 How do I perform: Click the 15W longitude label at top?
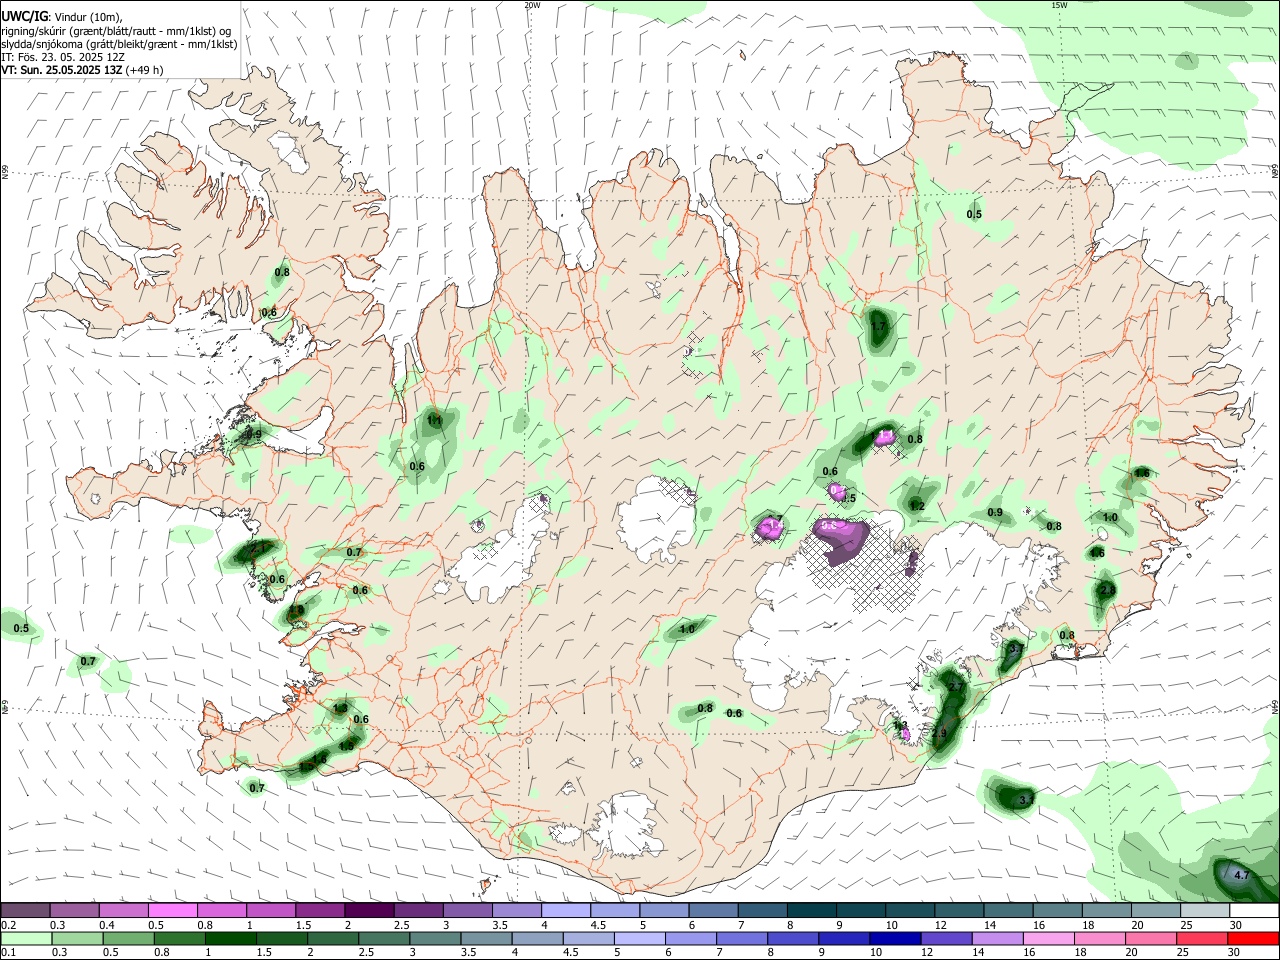click(x=1058, y=5)
